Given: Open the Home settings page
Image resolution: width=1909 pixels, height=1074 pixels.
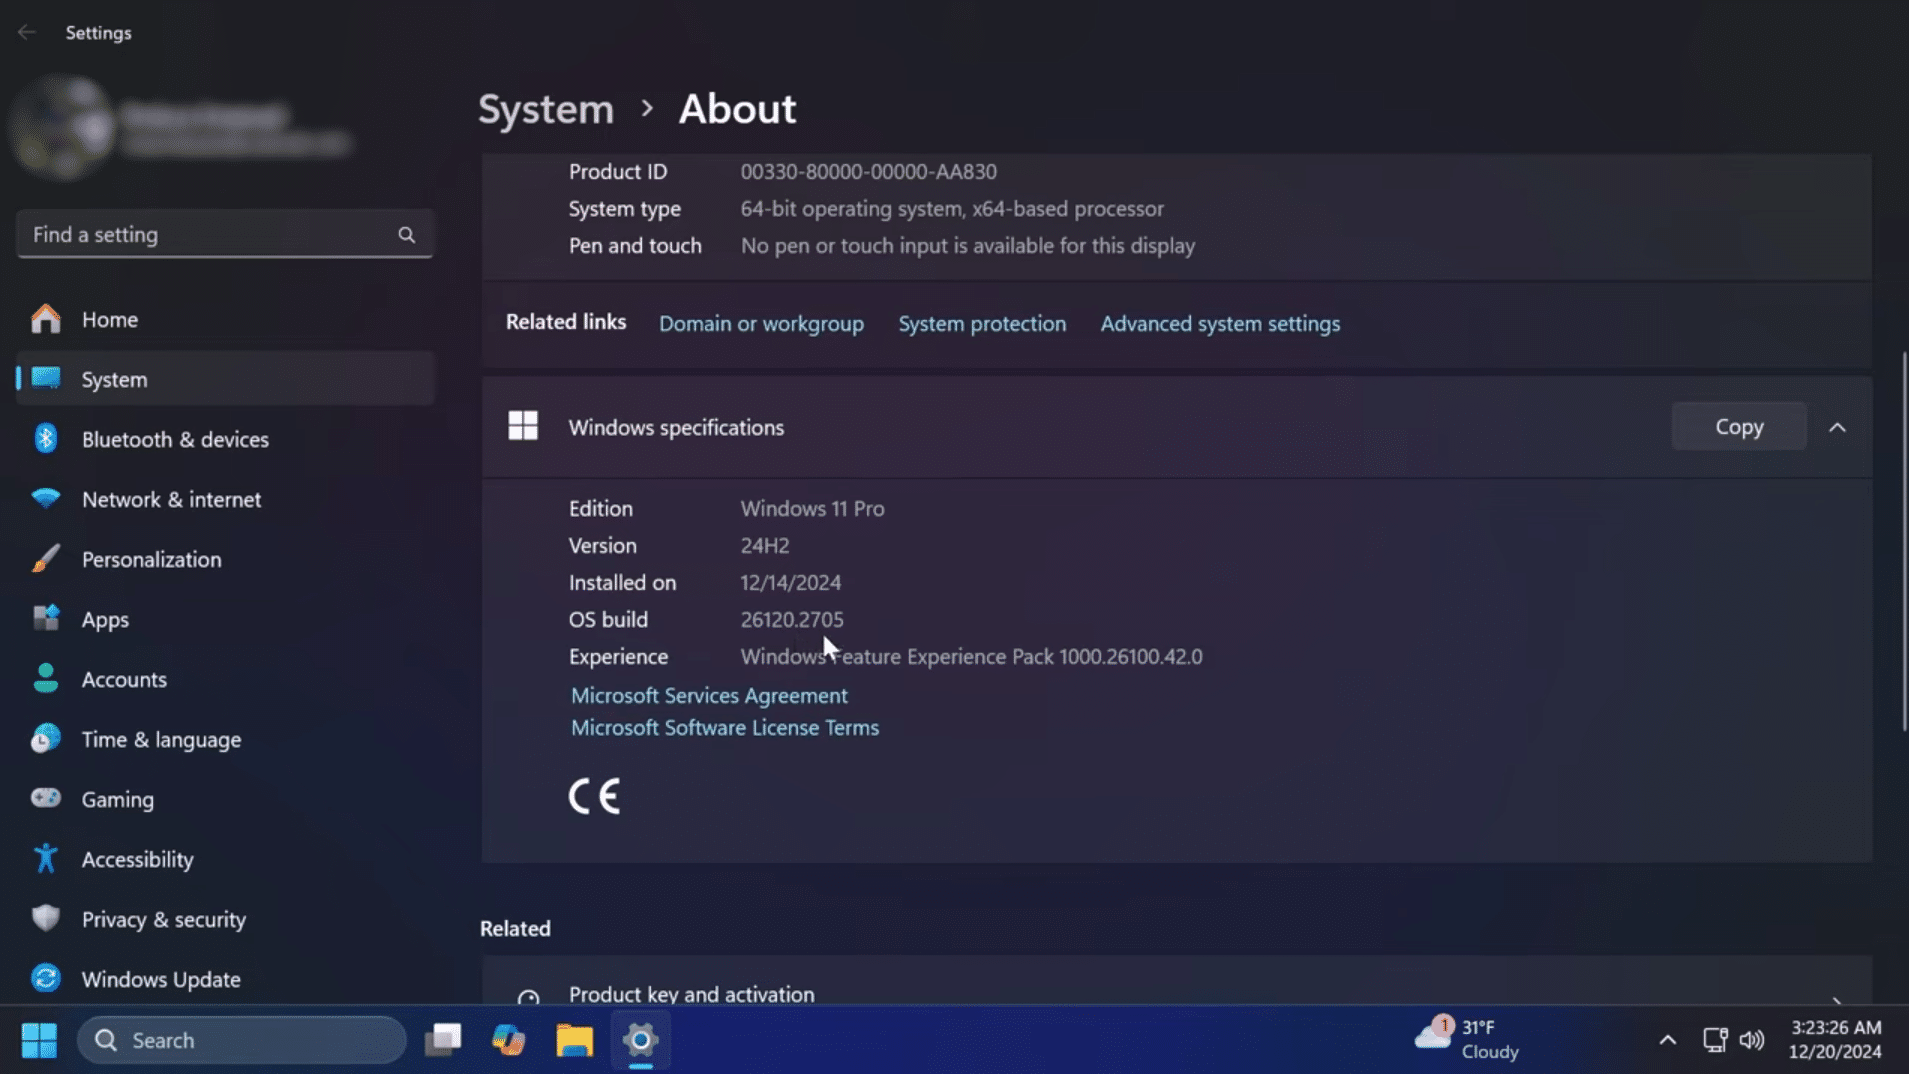Looking at the screenshot, I should (x=225, y=319).
